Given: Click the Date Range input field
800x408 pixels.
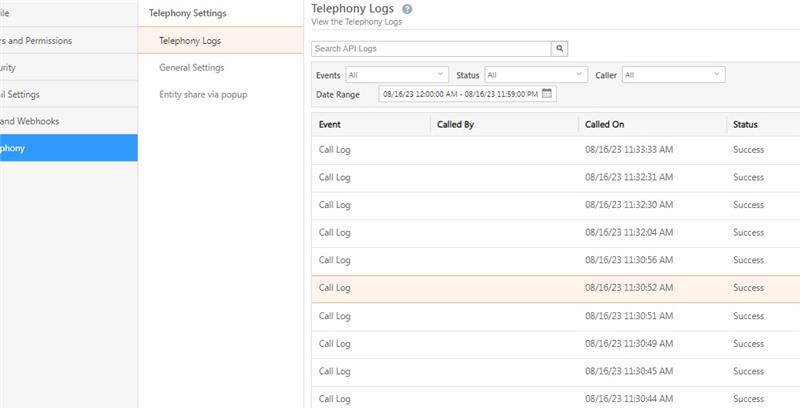Looking at the screenshot, I should pos(459,94).
